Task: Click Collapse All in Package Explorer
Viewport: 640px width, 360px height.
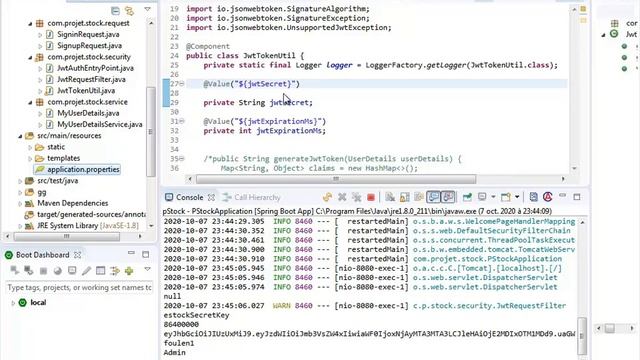Action: 116,11
